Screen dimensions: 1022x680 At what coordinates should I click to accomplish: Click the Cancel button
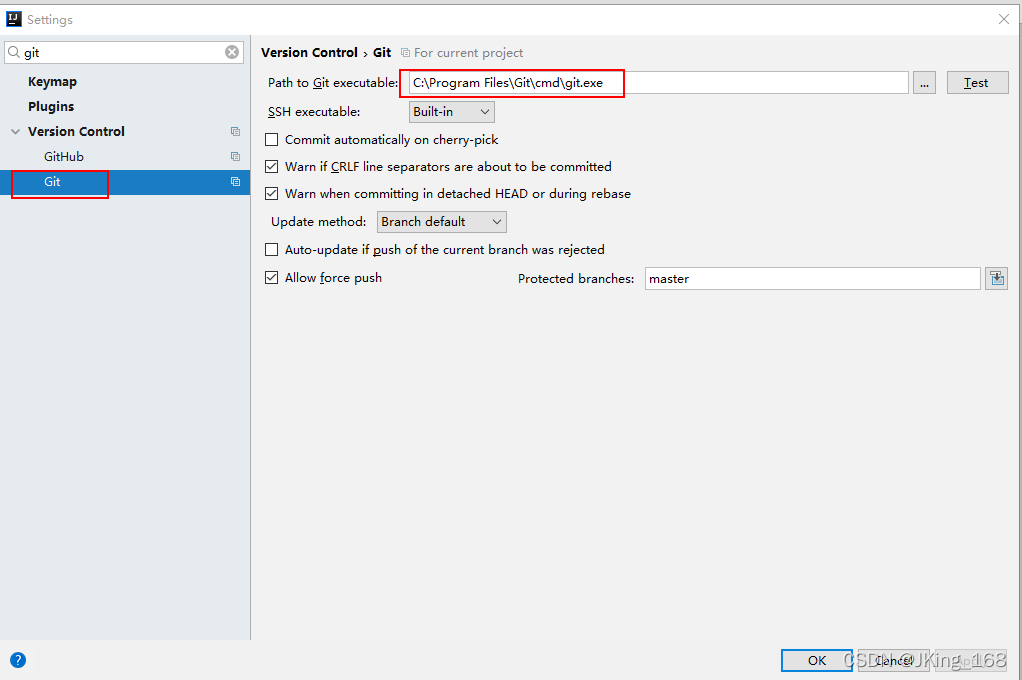click(893, 660)
